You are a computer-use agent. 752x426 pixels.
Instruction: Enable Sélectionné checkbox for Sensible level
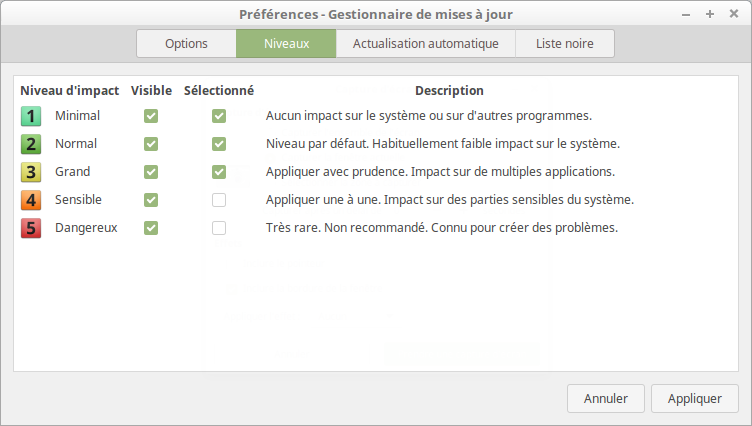[219, 200]
